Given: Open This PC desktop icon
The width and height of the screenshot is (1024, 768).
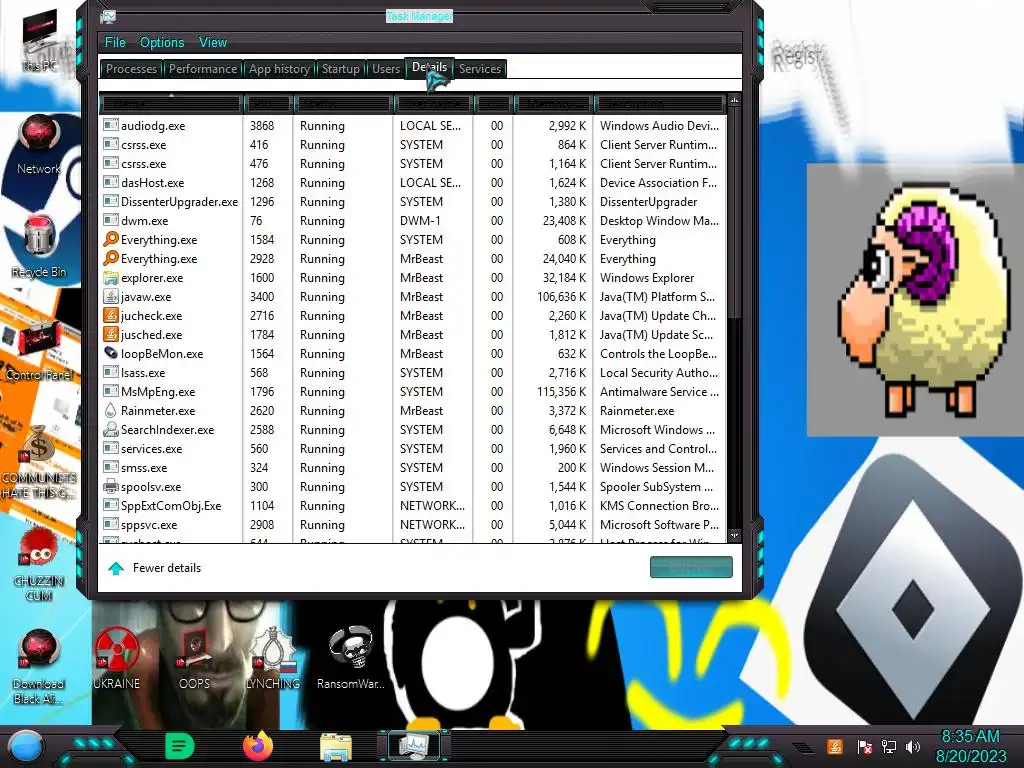Looking at the screenshot, I should 39,40.
